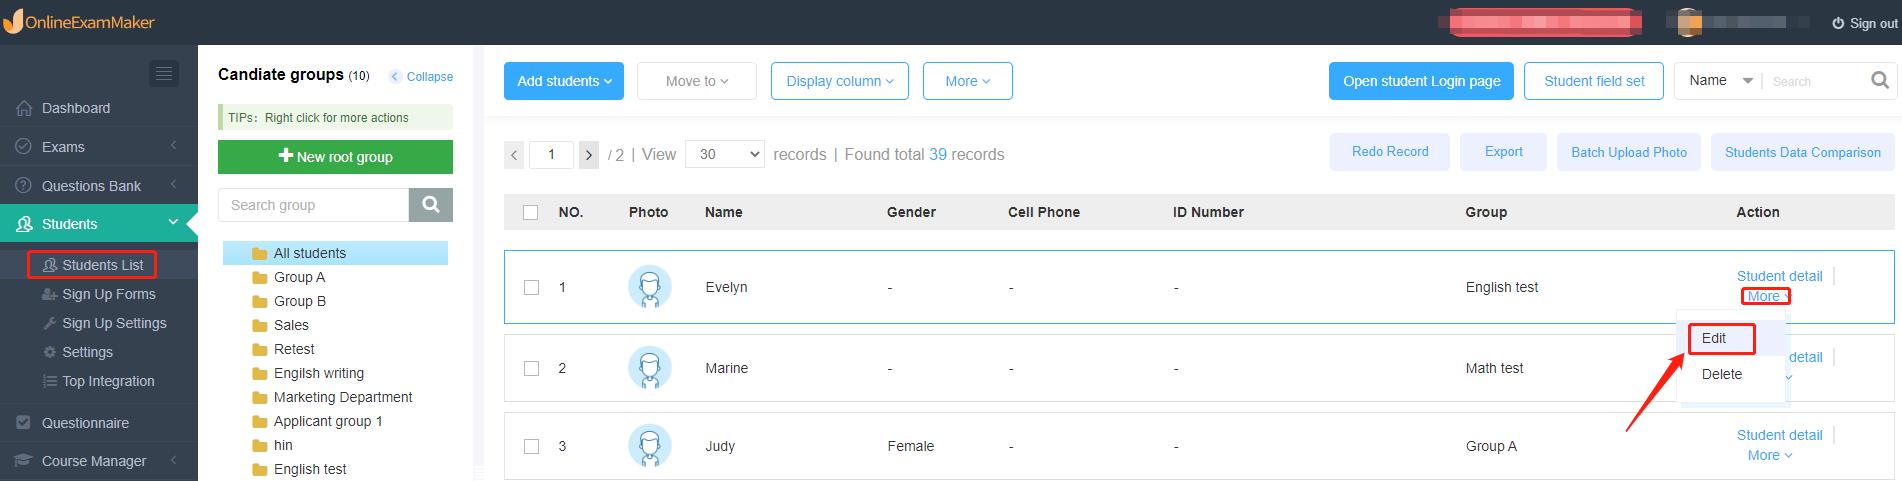Click the New root group button
Viewport: 1902px width, 481px height.
335,157
